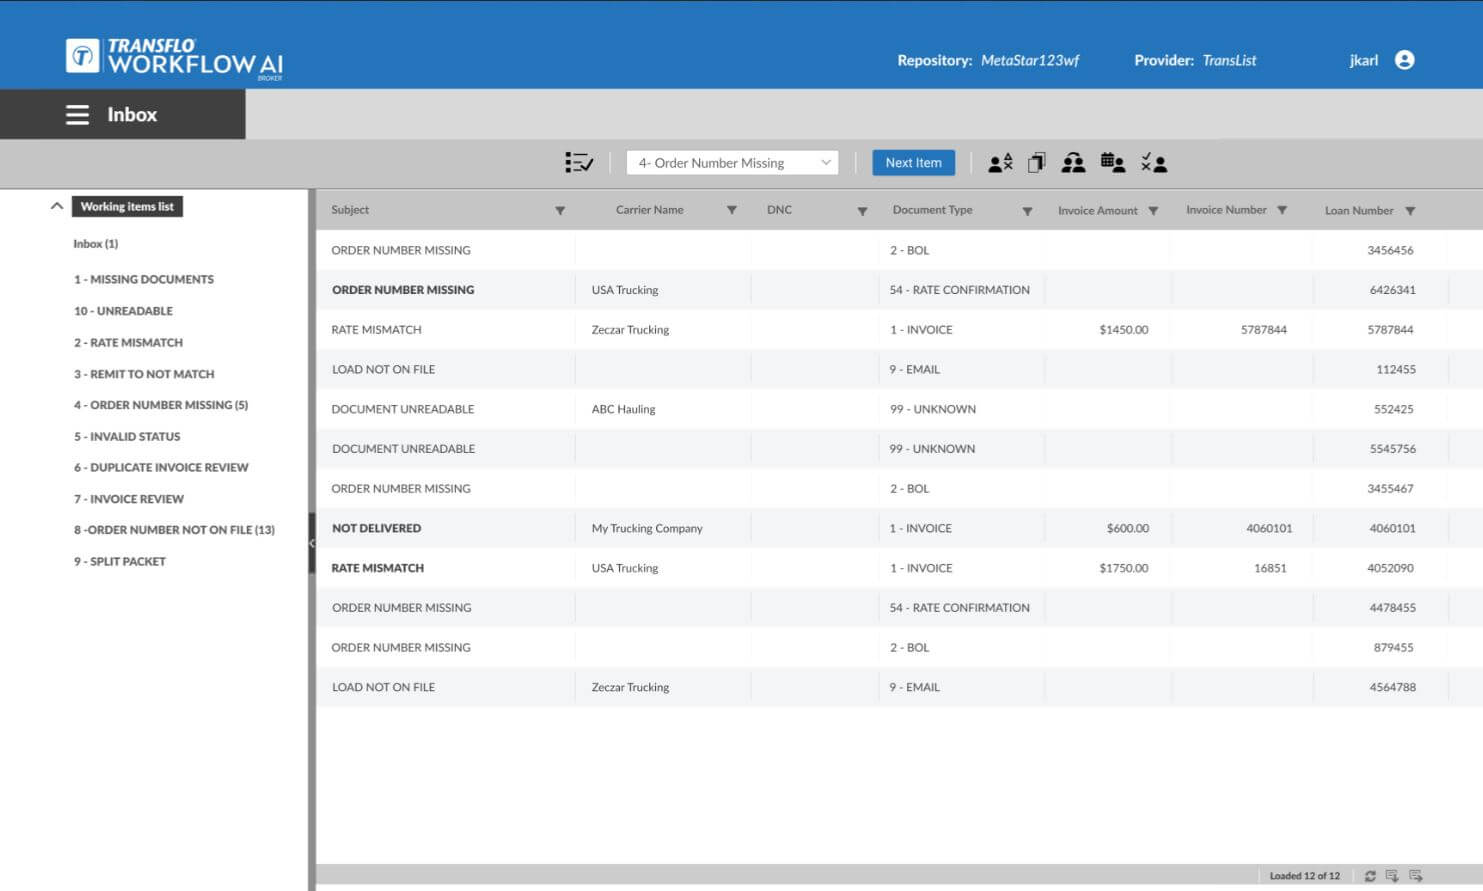Select Inbox (1) in the list

[95, 244]
